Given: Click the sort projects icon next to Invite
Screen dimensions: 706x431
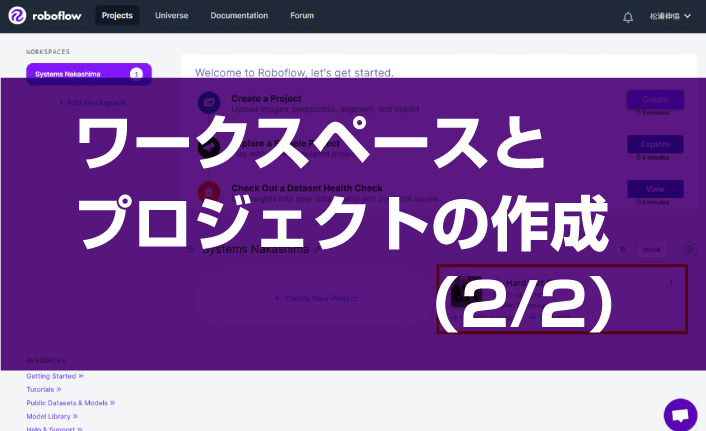Looking at the screenshot, I should point(623,249).
